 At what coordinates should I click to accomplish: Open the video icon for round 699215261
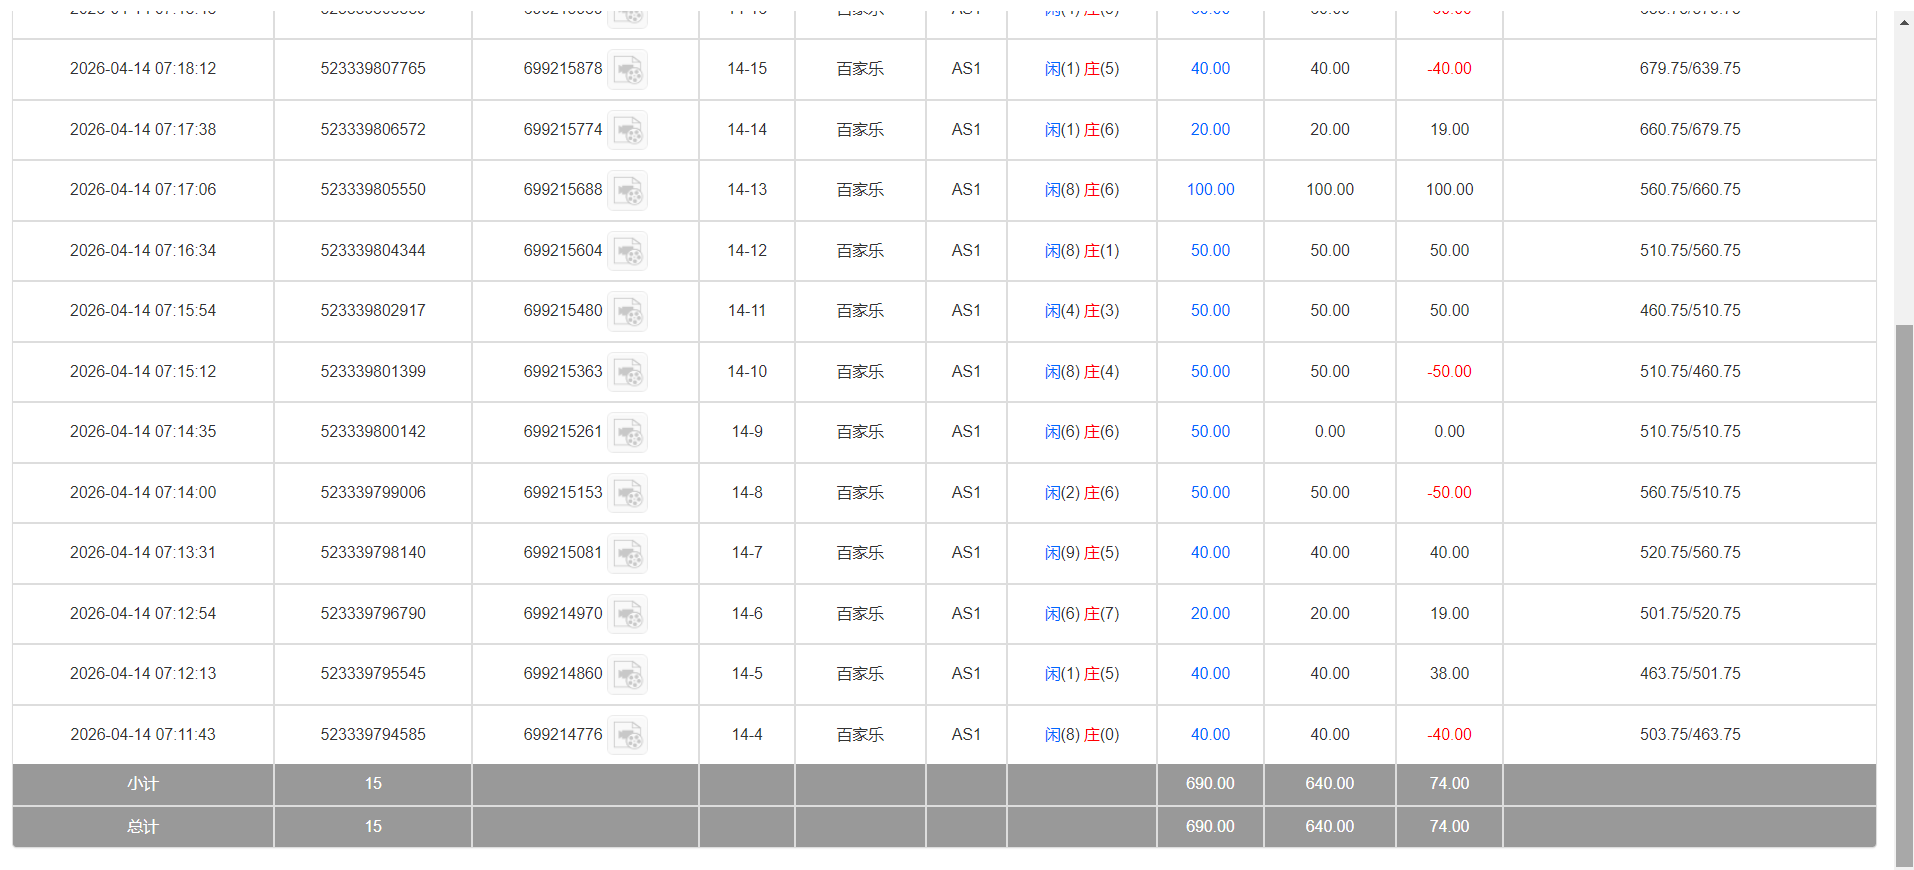pos(628,433)
